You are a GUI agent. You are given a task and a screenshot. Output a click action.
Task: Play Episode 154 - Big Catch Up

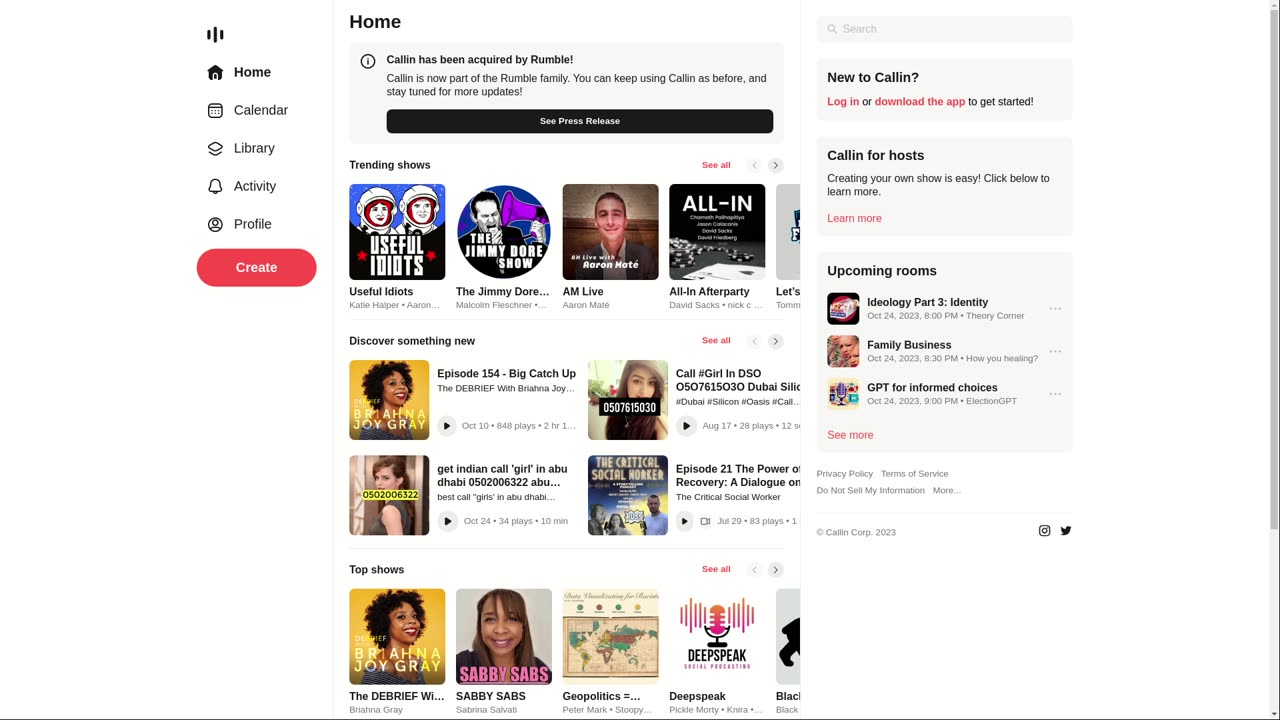tap(447, 426)
